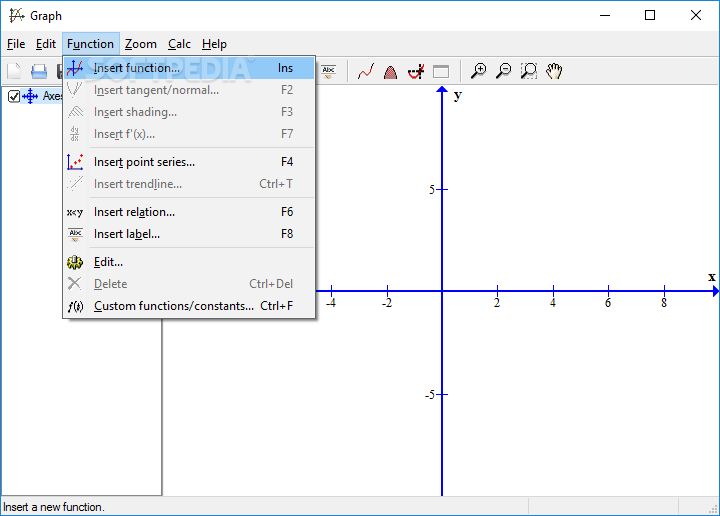Click the Graph app icon in title bar

[x=17, y=16]
